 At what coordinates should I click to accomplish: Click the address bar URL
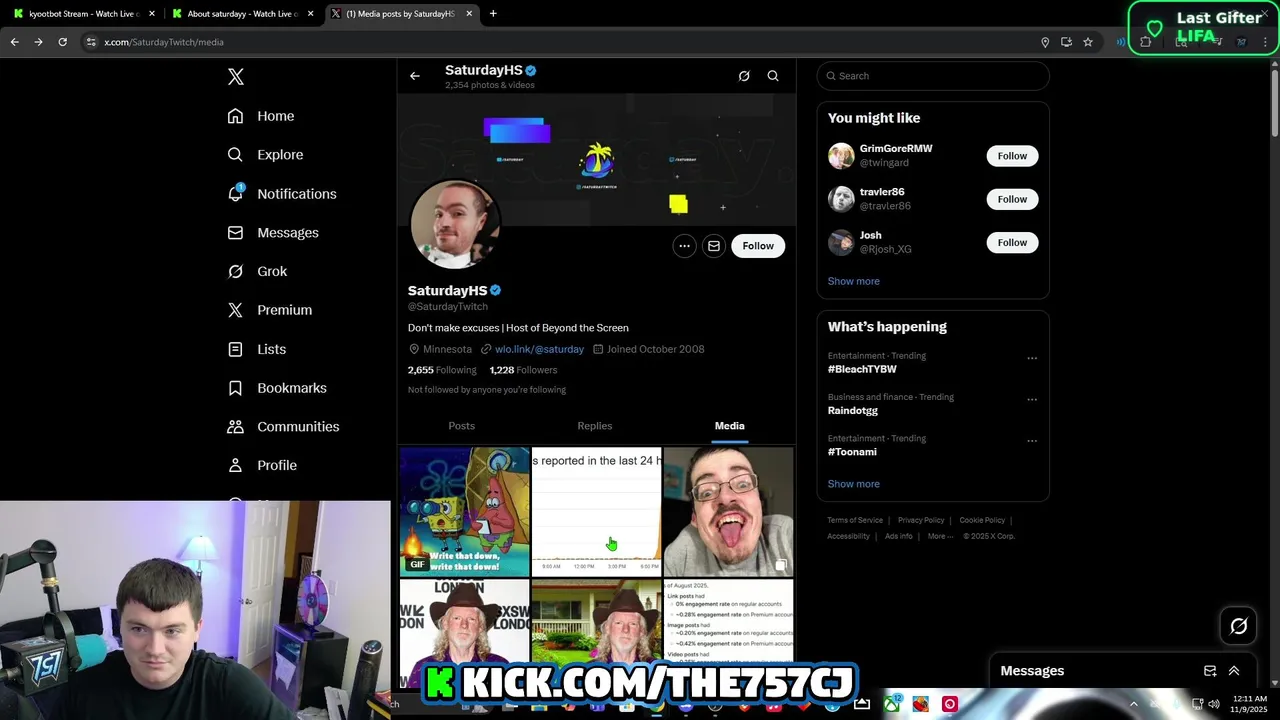coord(163,42)
